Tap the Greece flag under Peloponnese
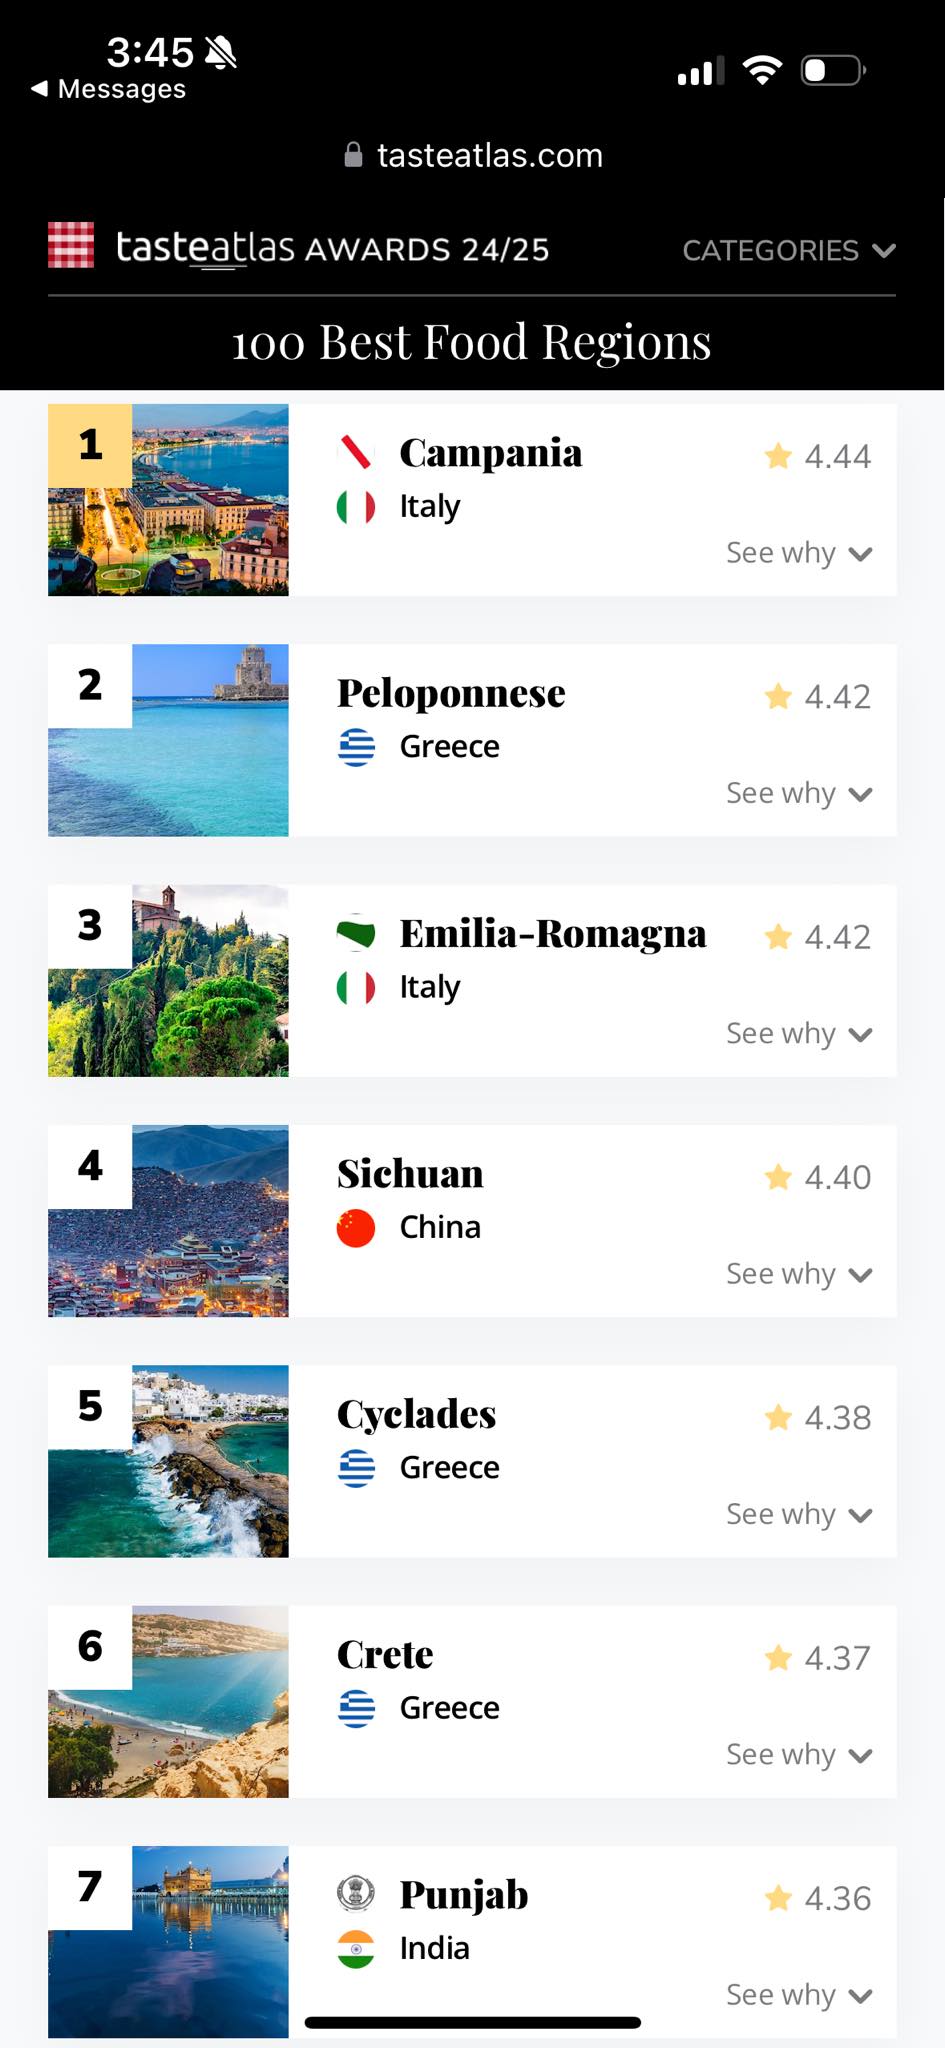The width and height of the screenshot is (945, 2048). coord(356,747)
